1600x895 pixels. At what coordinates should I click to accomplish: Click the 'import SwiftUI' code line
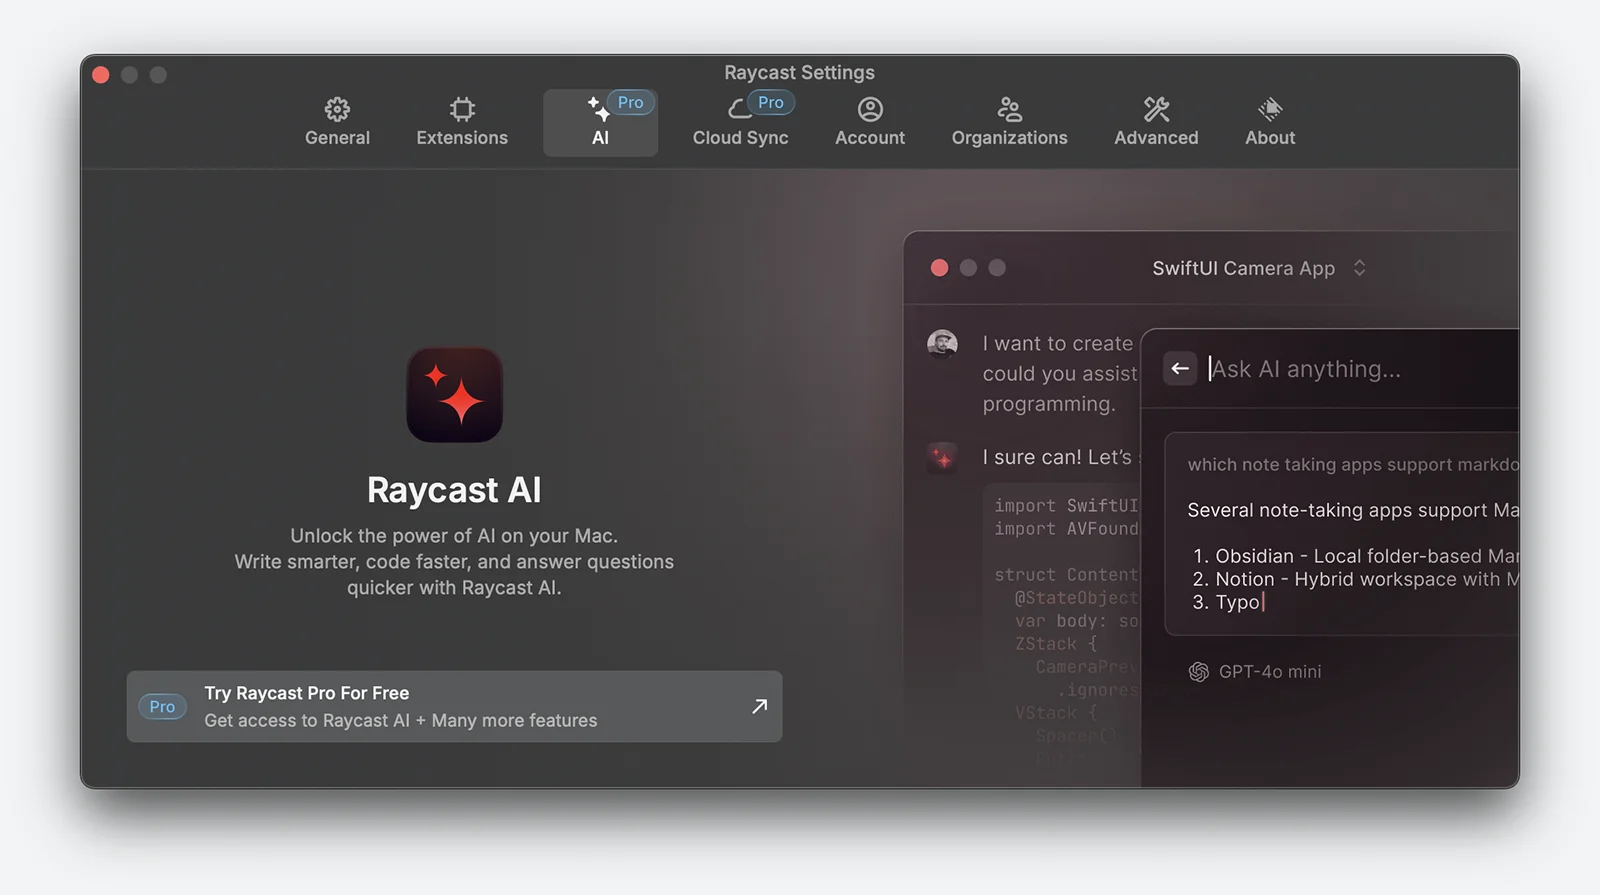coord(1066,505)
